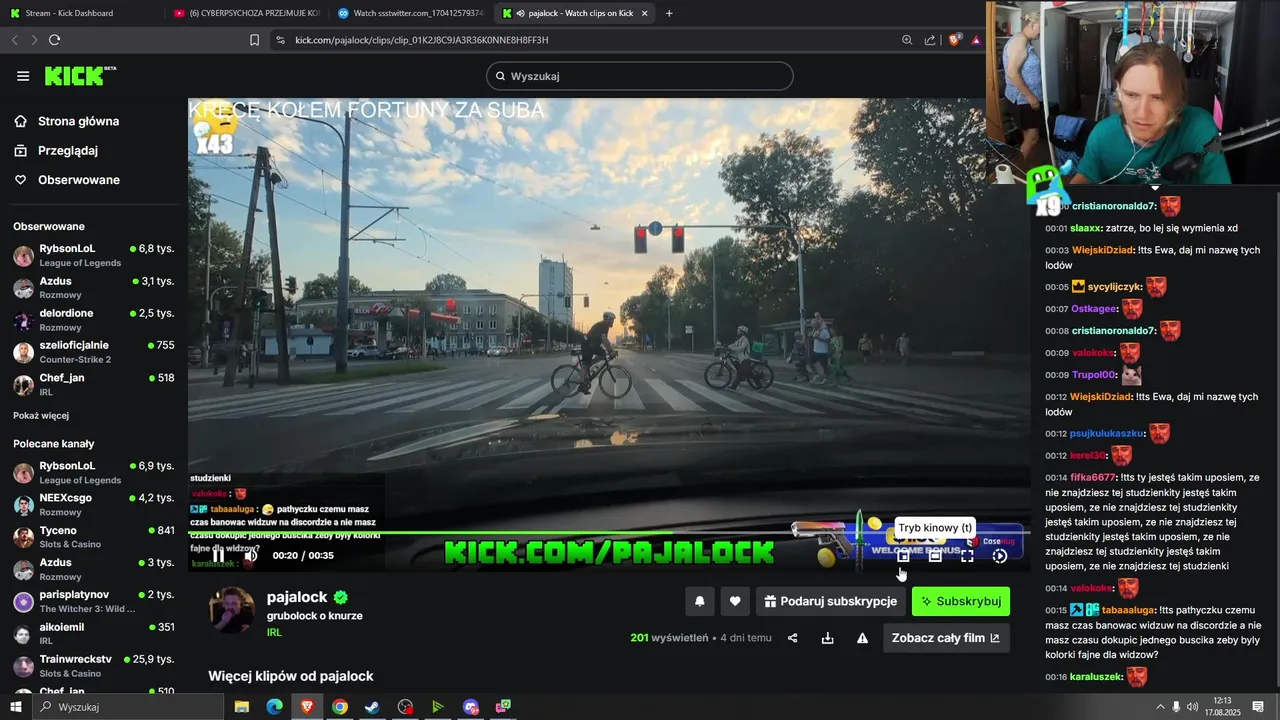Expand Pokaż więcej followed channels
This screenshot has width=1280, height=720.
(41, 415)
